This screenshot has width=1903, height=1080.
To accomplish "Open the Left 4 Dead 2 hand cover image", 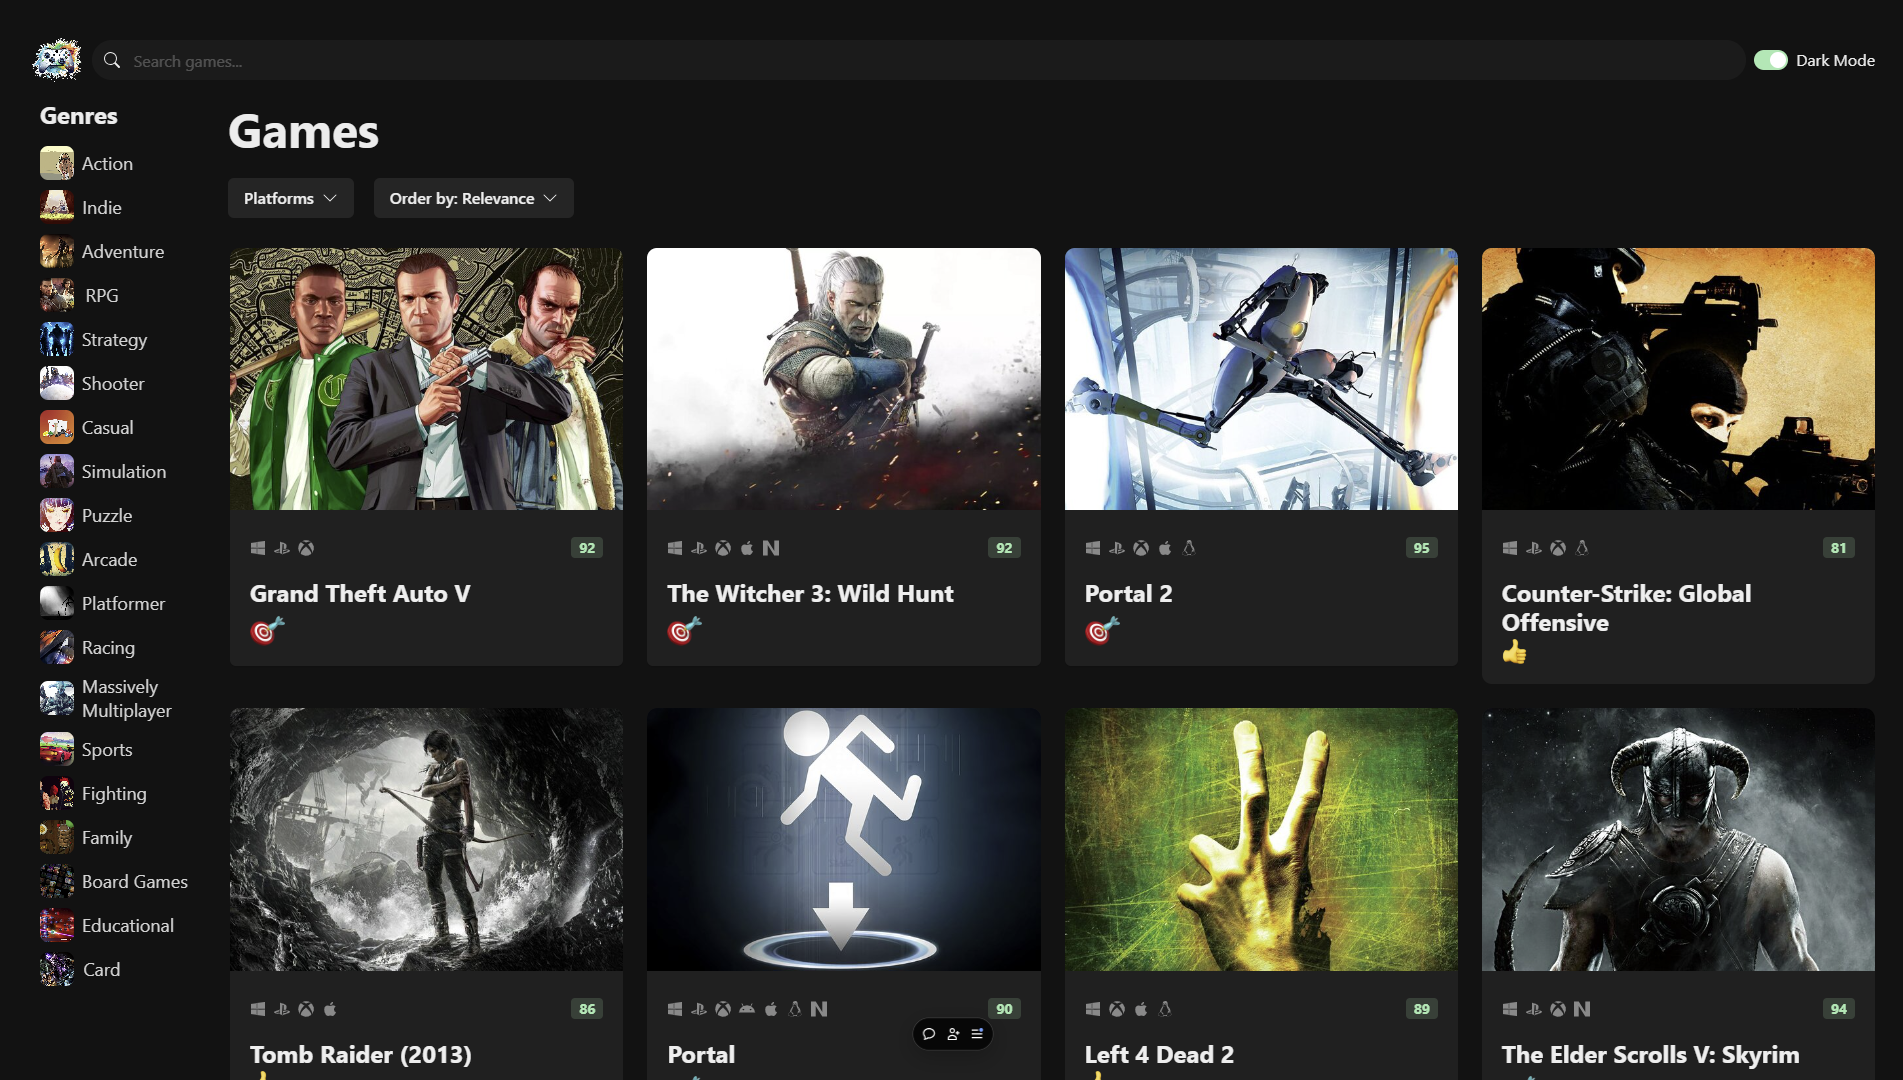I will (x=1261, y=840).
